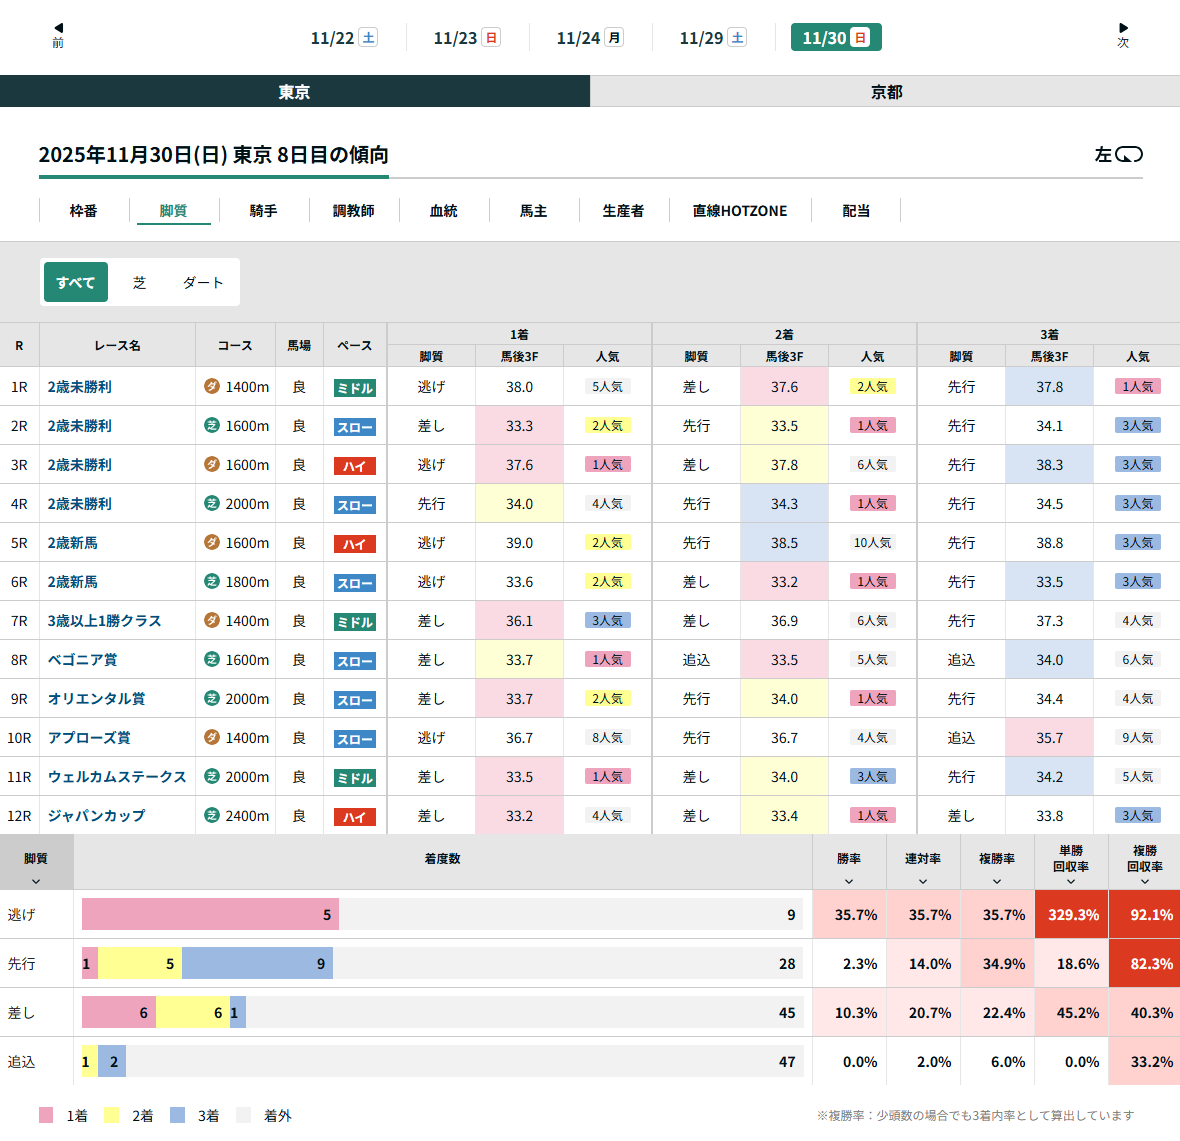Open the 騎手 trend tab

[x=263, y=211]
